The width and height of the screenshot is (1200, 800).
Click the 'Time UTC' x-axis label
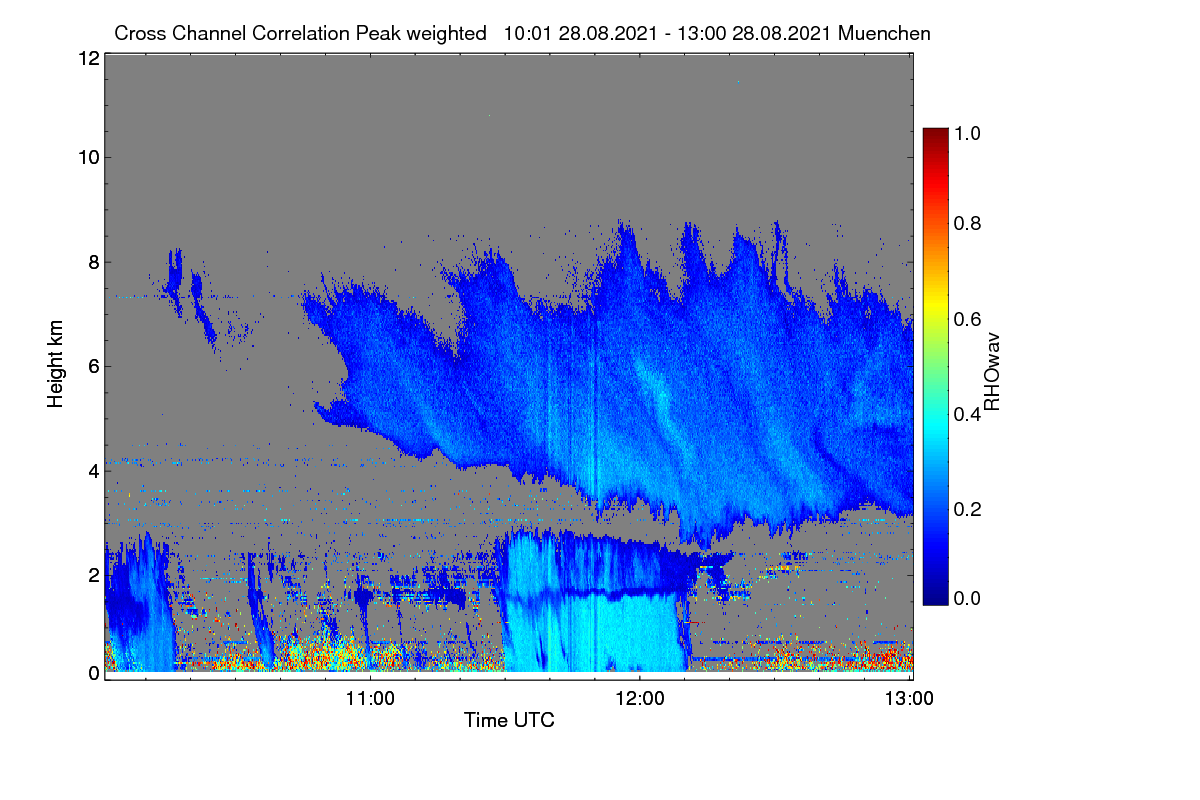(x=509, y=719)
